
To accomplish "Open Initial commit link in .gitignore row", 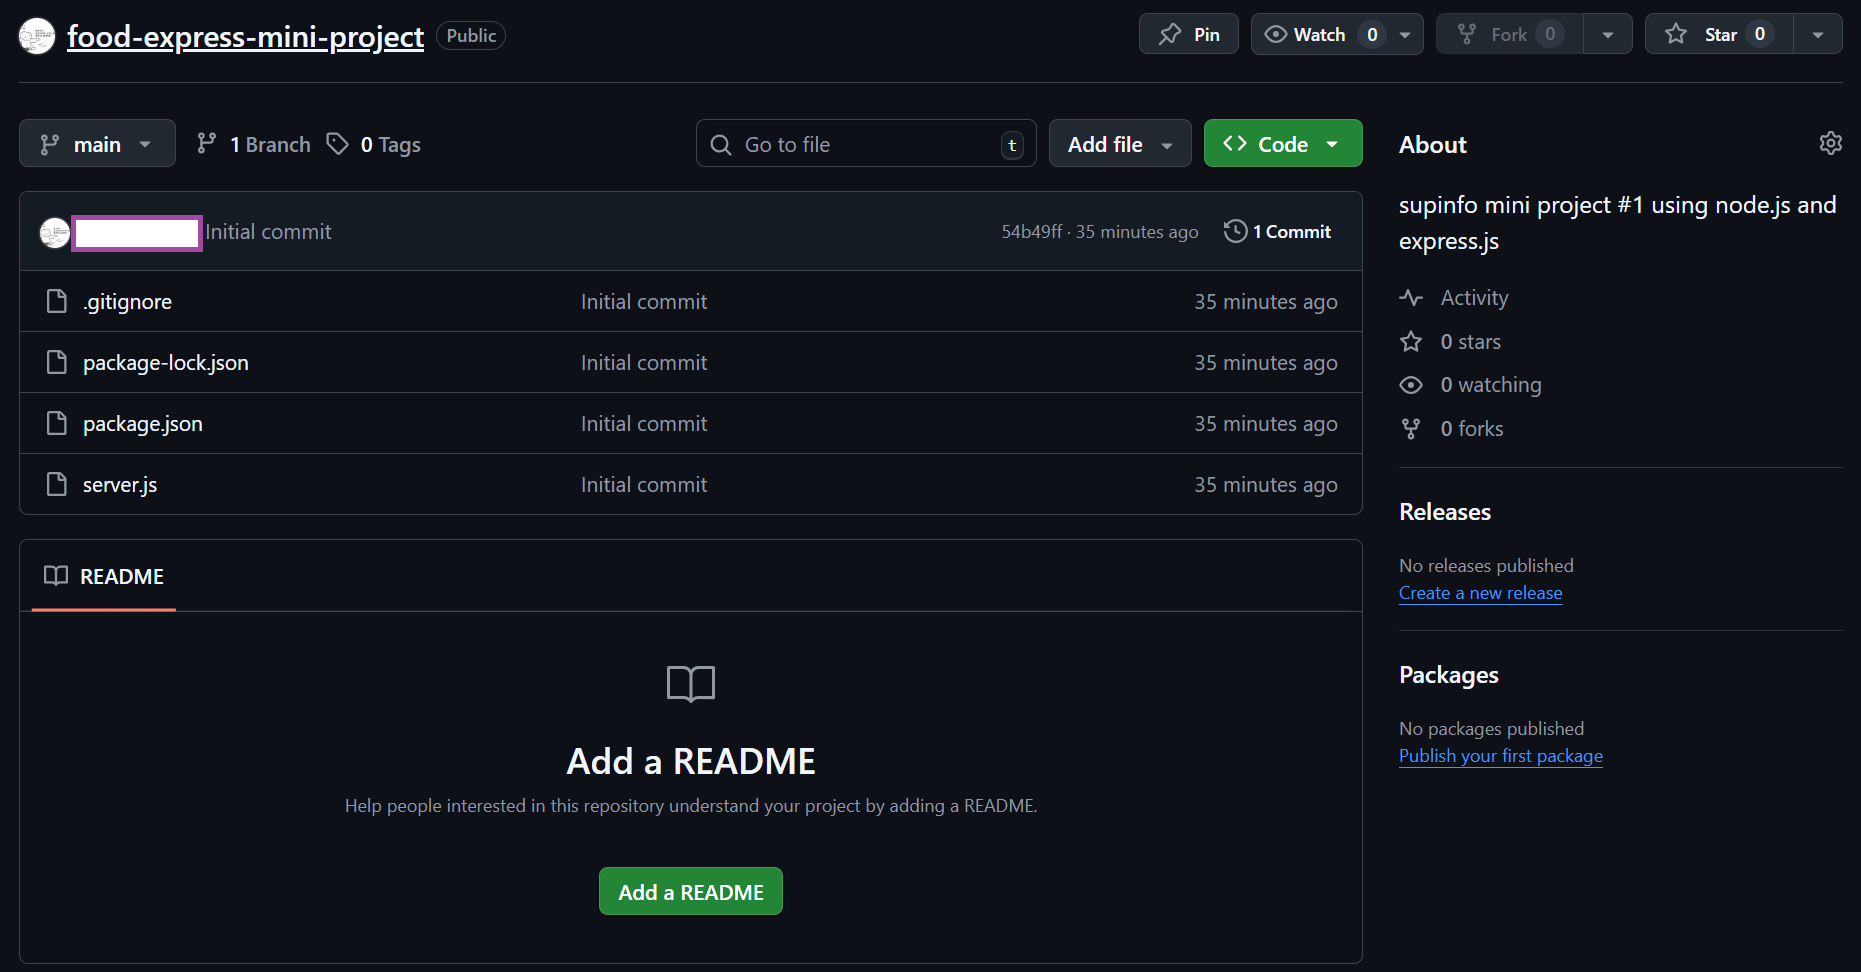I will [x=644, y=302].
